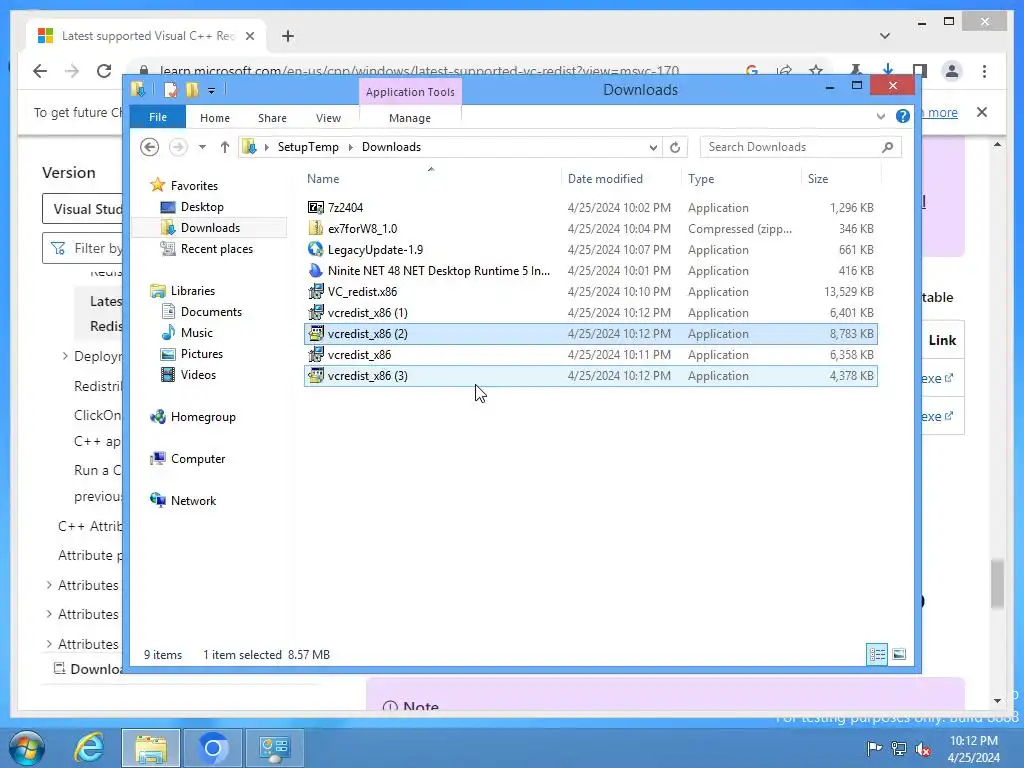
Task: Open recent locations dropdown arrow
Action: tap(202, 147)
